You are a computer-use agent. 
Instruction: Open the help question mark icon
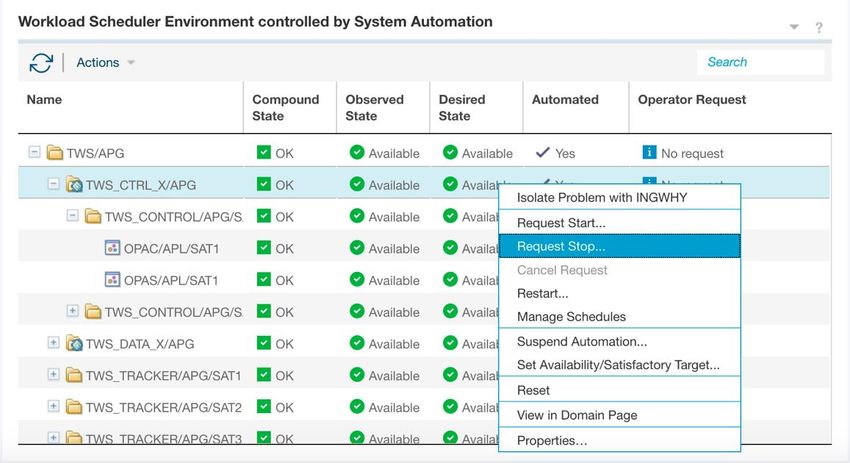(x=819, y=27)
